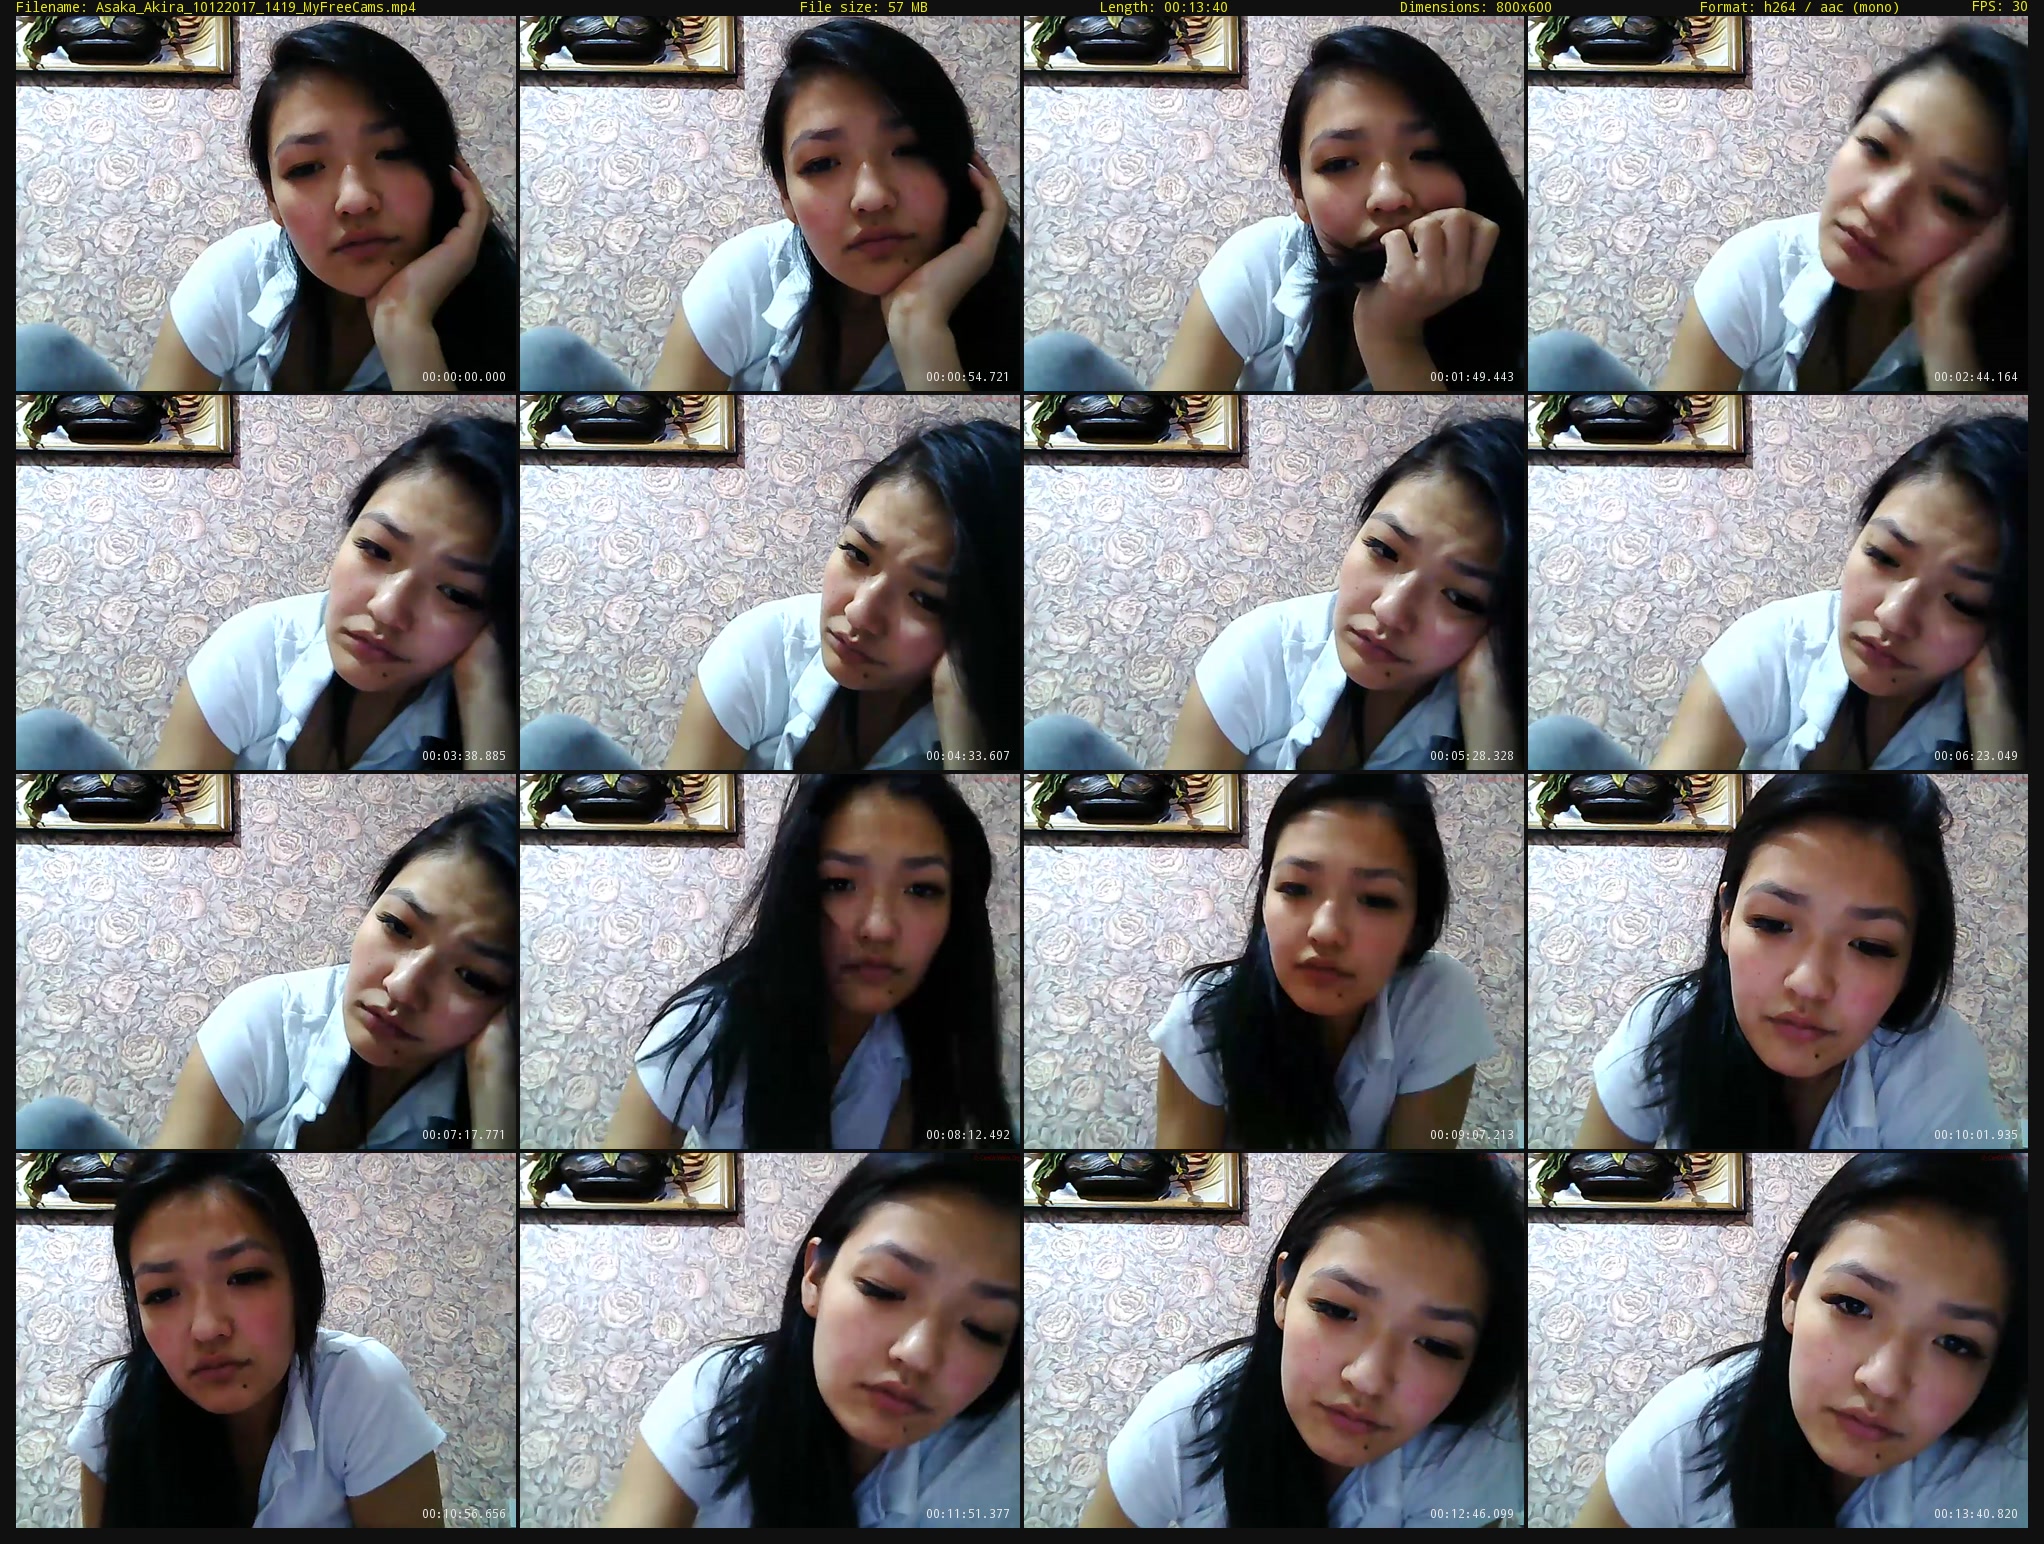The image size is (2044, 1544).
Task: Select the final thumbnail at 00:13:40.820
Action: point(1778,1340)
